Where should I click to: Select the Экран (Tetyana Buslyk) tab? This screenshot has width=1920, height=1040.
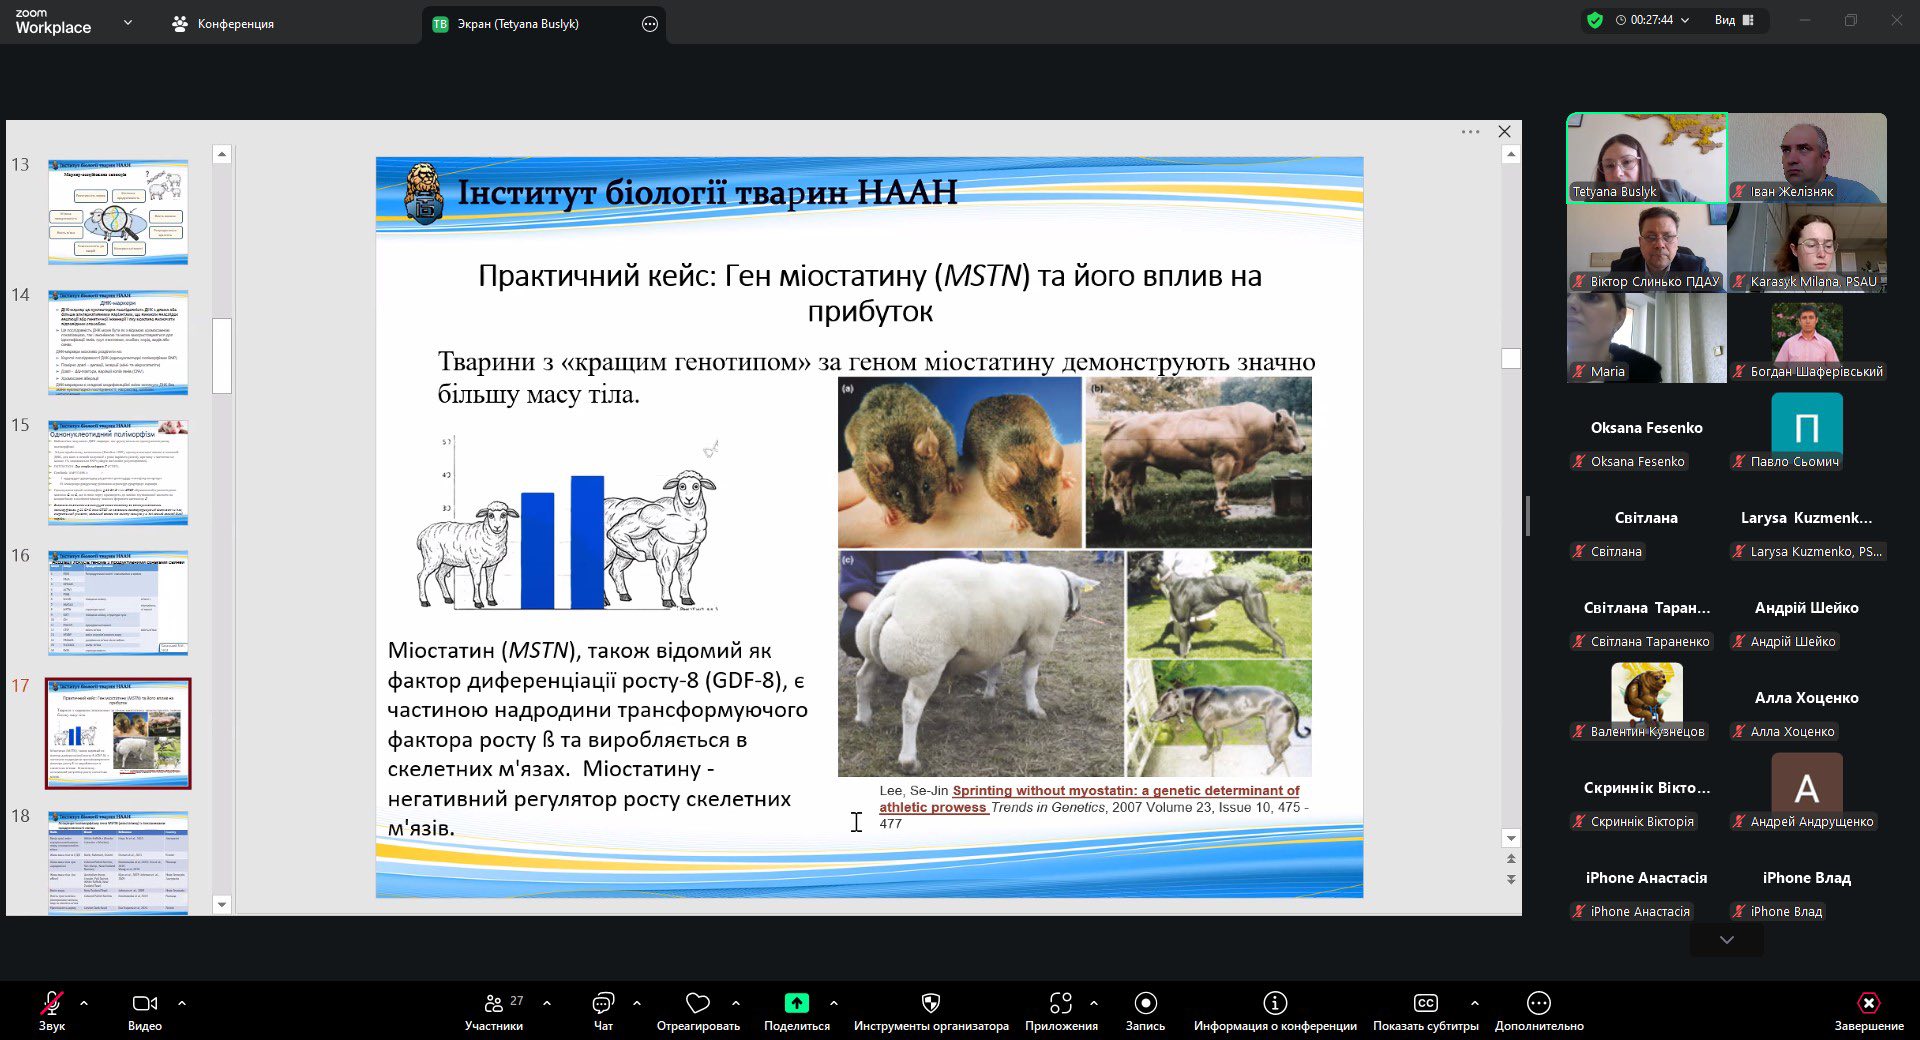(518, 24)
